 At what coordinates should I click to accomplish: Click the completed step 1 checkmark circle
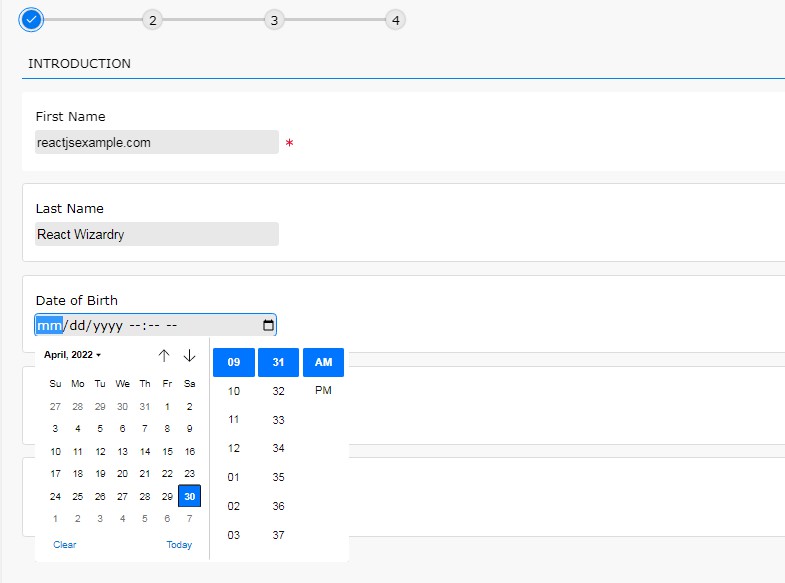click(x=31, y=19)
